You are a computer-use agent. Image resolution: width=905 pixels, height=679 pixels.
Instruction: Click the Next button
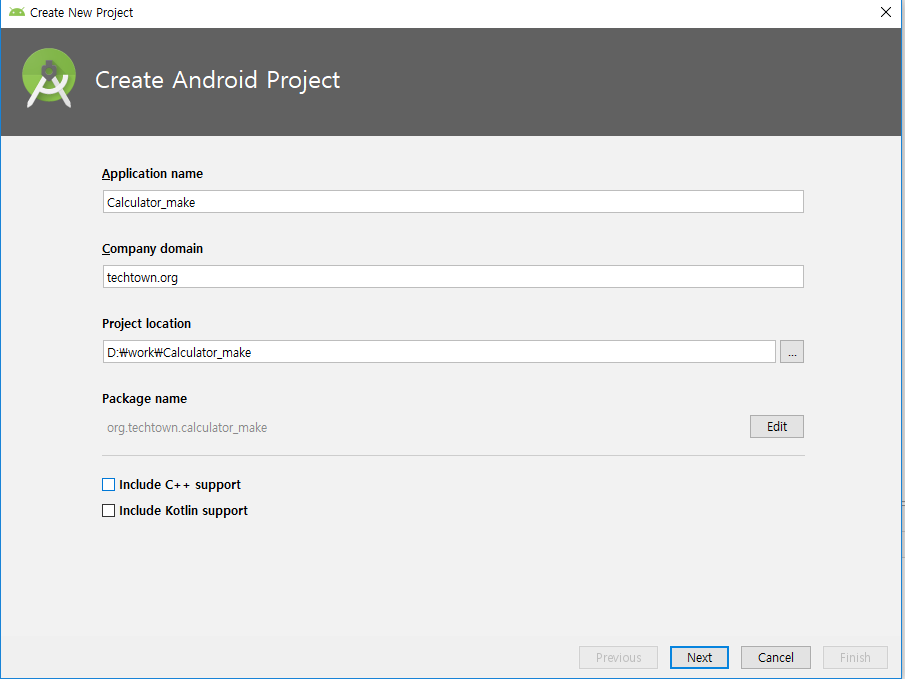point(699,657)
